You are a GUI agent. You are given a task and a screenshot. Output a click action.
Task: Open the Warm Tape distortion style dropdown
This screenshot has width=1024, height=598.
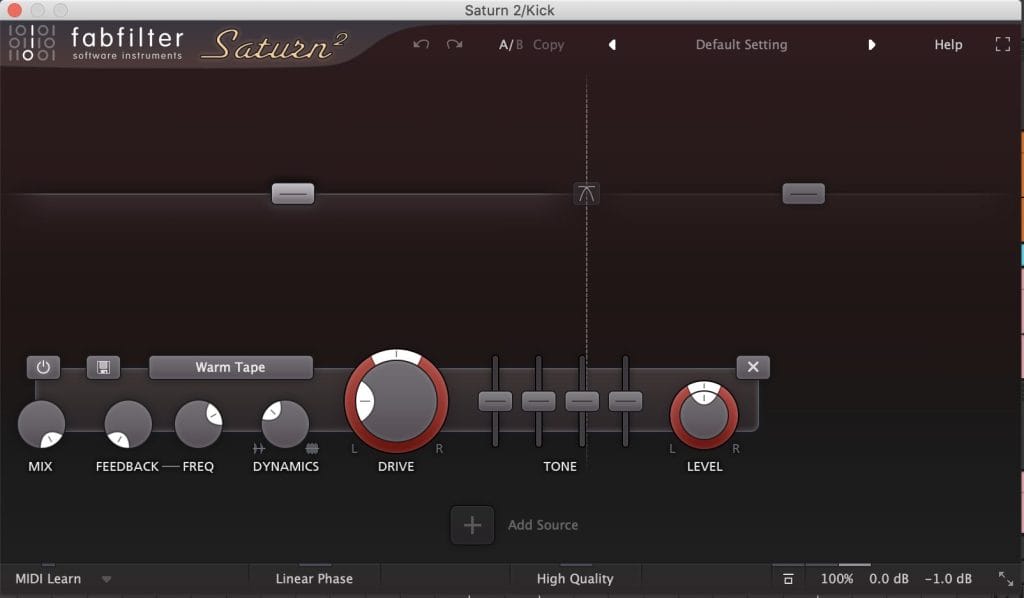(x=230, y=367)
